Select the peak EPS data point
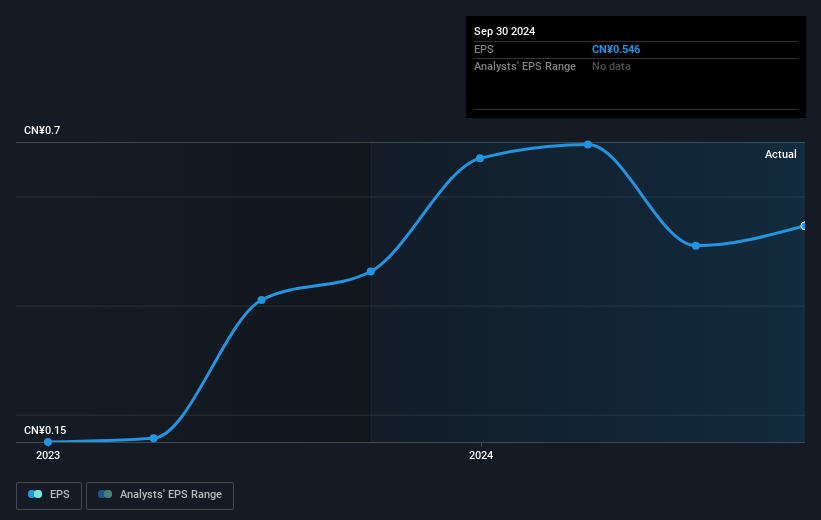 [588, 145]
